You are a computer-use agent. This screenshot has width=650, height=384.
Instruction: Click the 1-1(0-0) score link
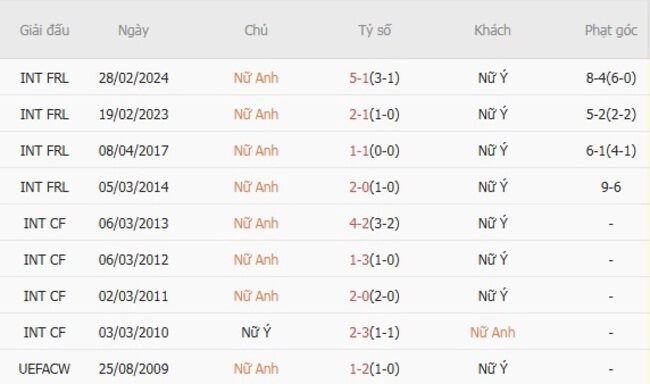374,151
